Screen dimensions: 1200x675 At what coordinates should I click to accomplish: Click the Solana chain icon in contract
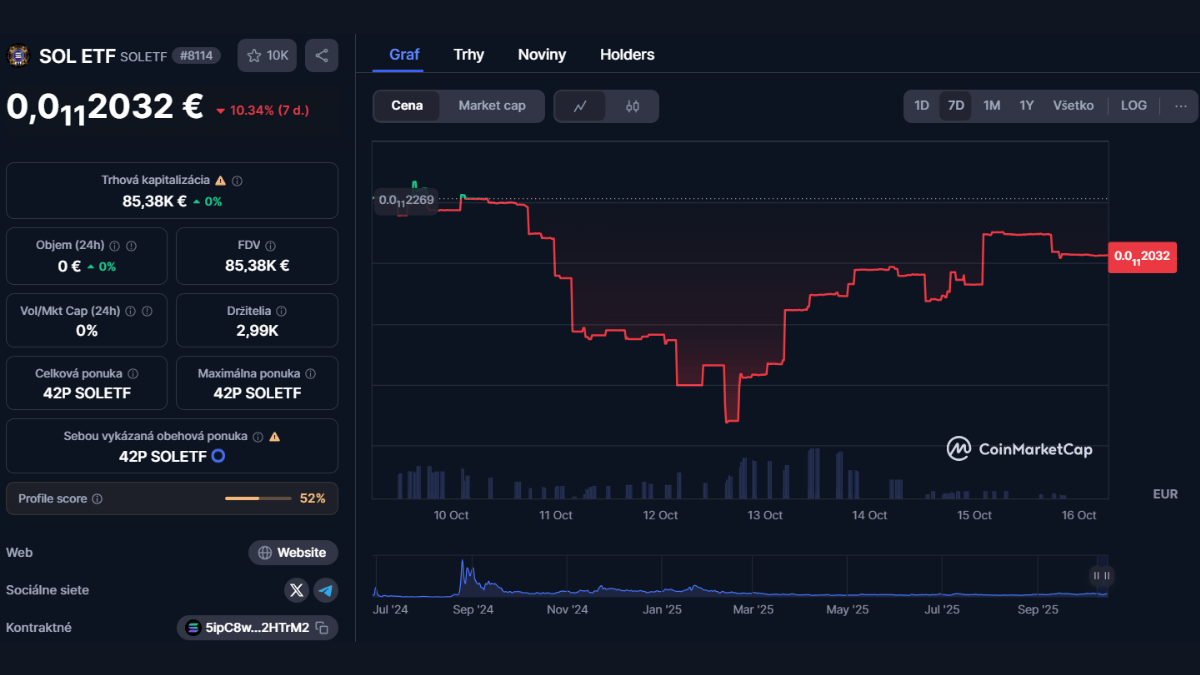pyautogui.click(x=193, y=628)
